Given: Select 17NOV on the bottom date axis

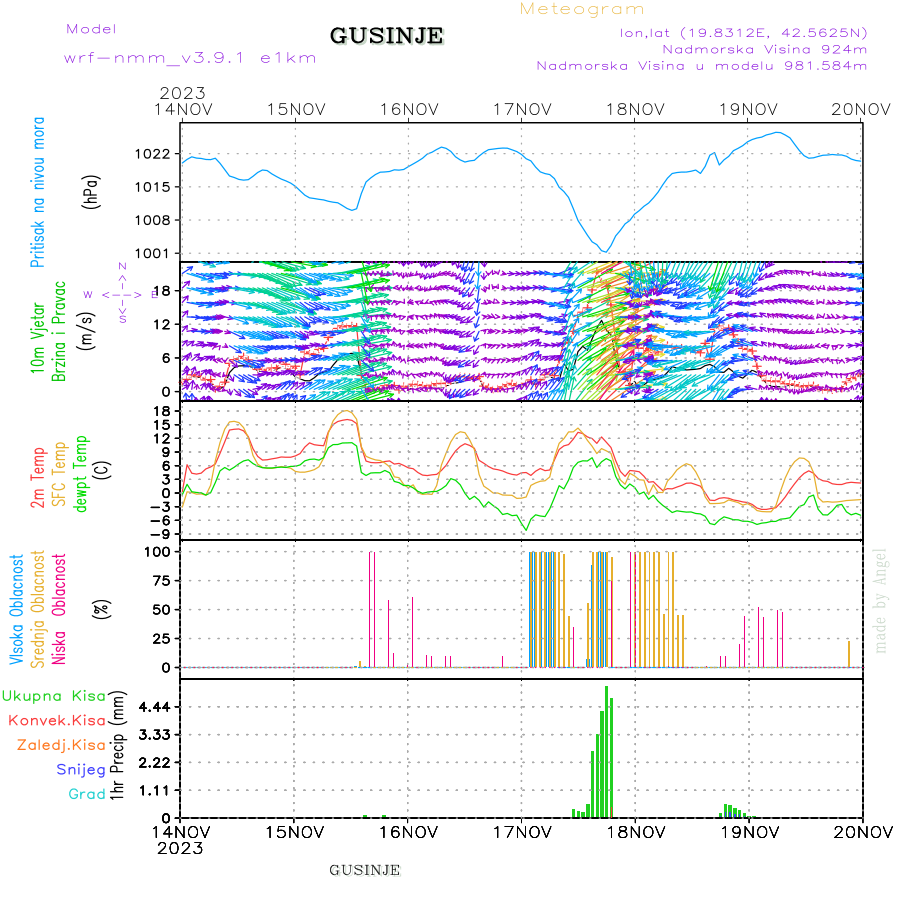Looking at the screenshot, I should click(522, 832).
